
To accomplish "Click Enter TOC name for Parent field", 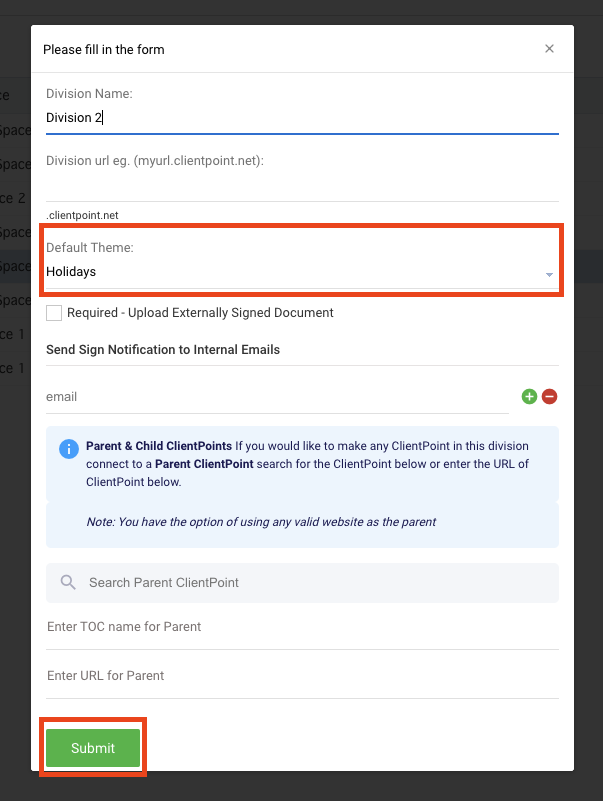I will (303, 627).
